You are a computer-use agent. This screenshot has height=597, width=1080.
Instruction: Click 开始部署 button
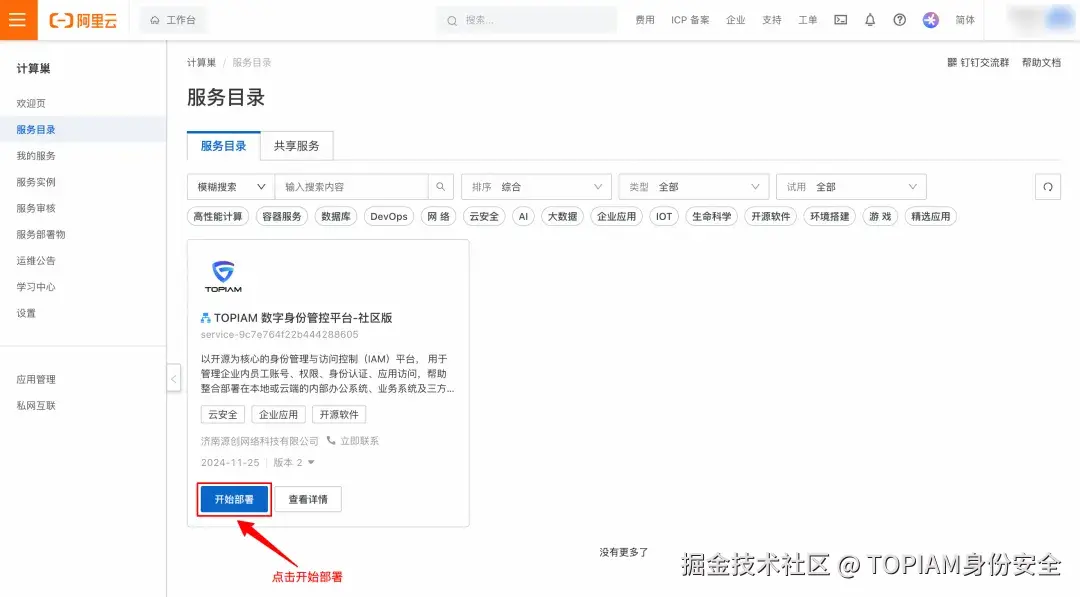pos(234,499)
